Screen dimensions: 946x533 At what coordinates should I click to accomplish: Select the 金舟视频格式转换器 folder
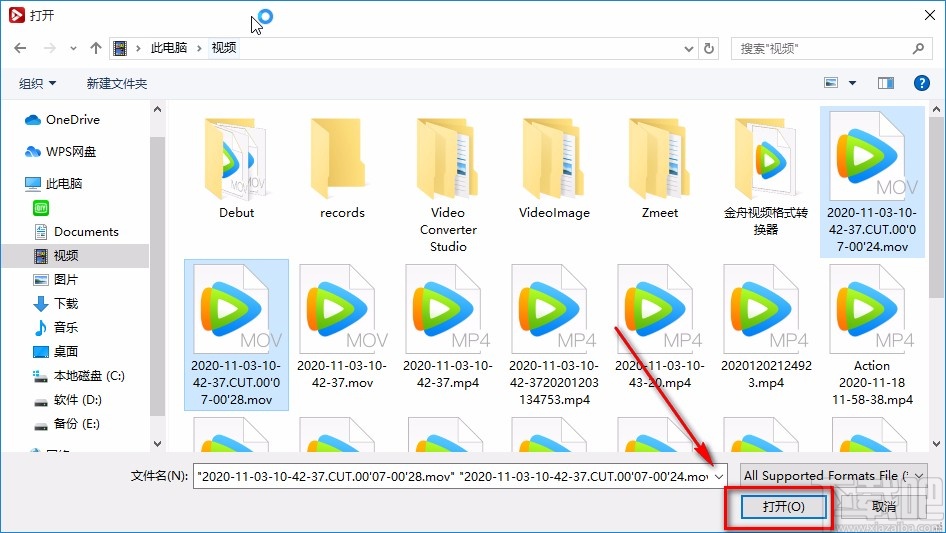[x=766, y=177]
